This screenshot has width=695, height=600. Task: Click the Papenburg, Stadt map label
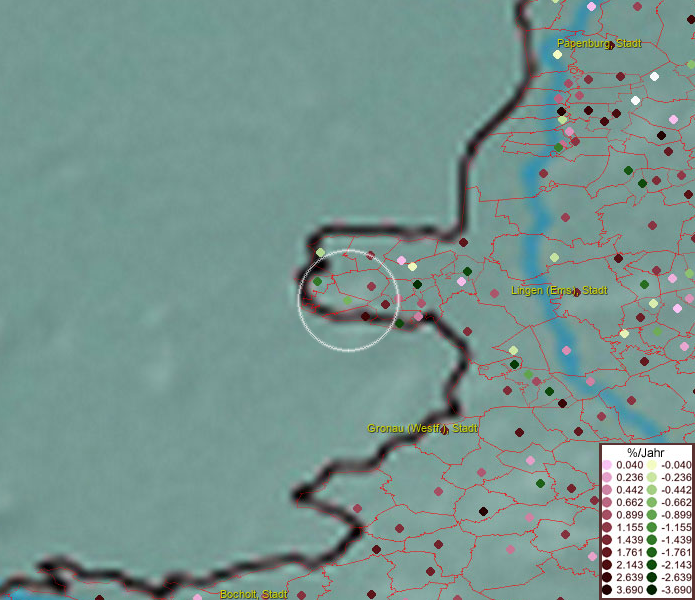pos(599,43)
